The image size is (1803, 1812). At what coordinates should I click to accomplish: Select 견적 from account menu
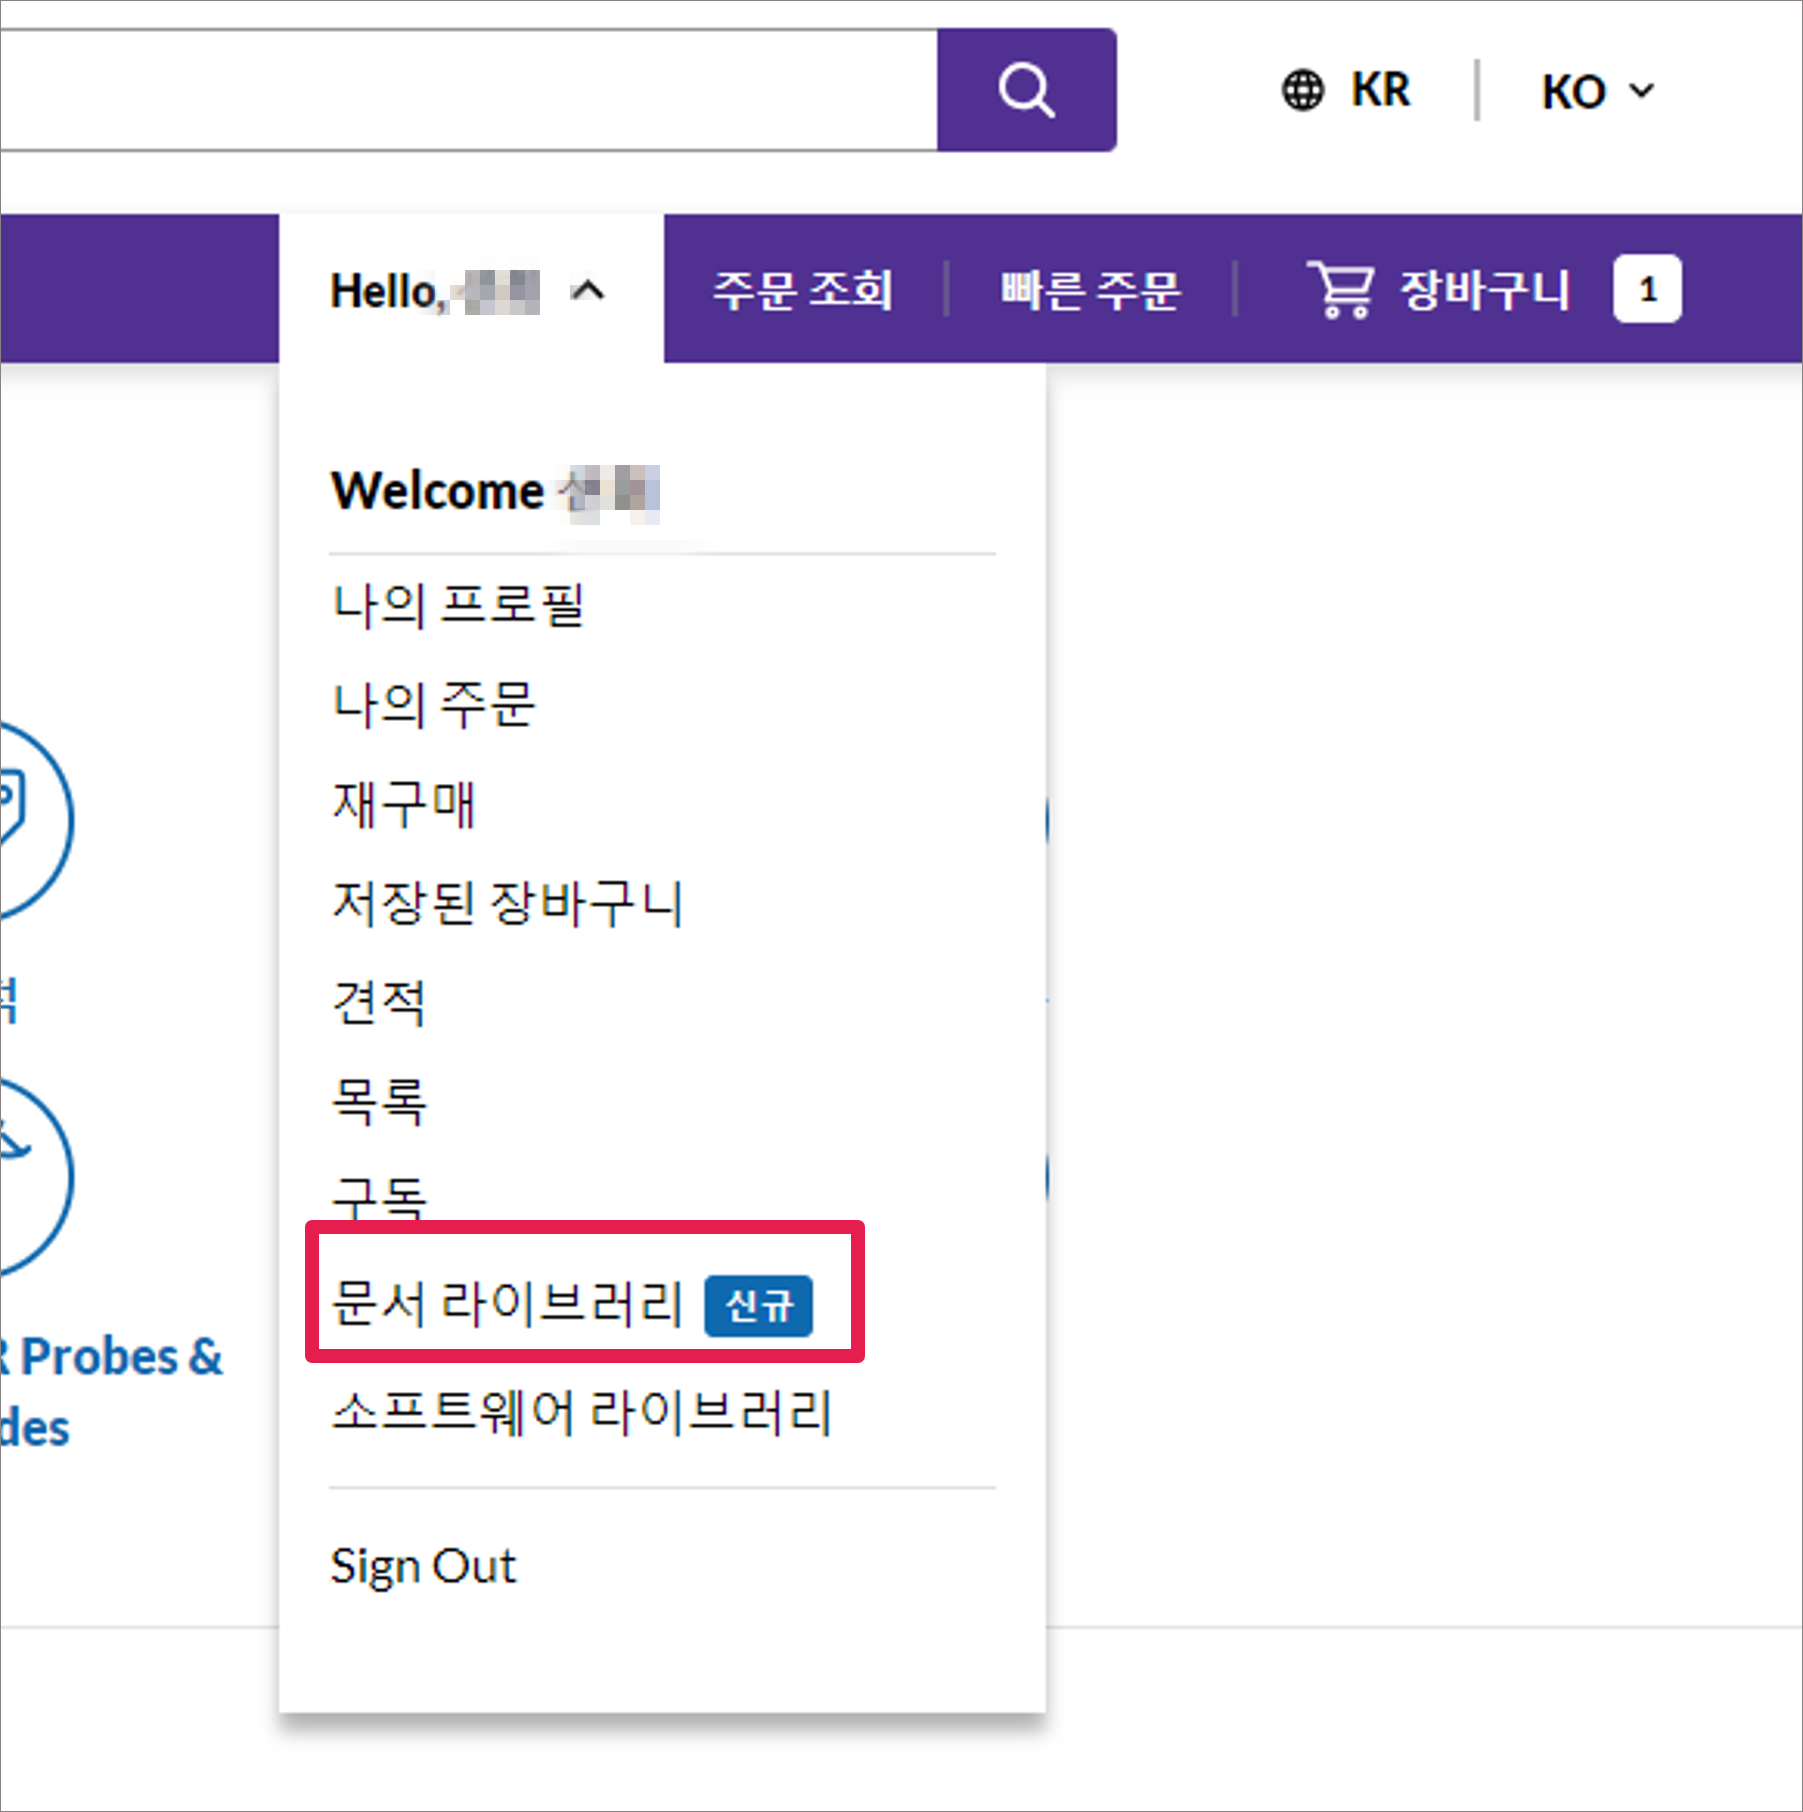click(x=379, y=1002)
